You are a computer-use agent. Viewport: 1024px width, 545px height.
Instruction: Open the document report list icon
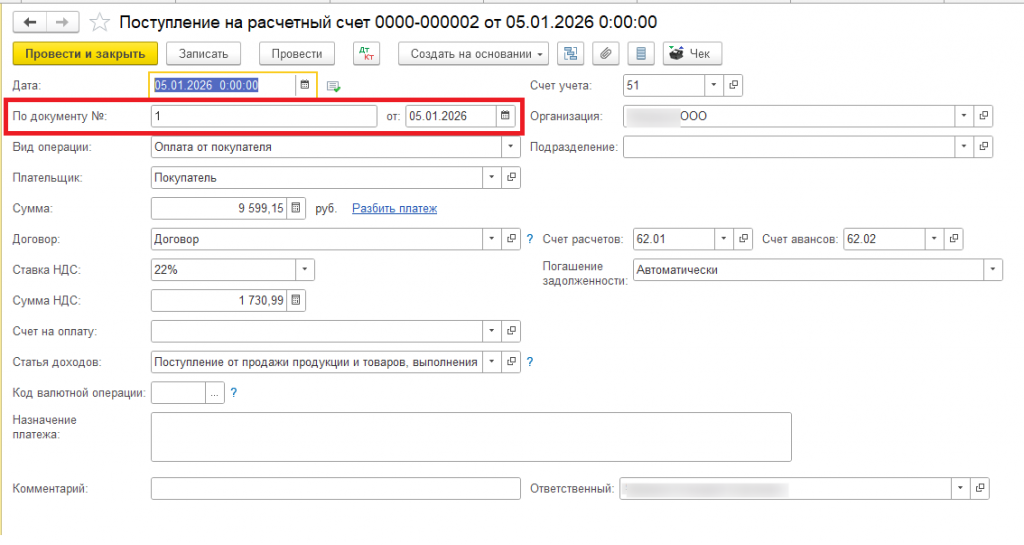(641, 54)
